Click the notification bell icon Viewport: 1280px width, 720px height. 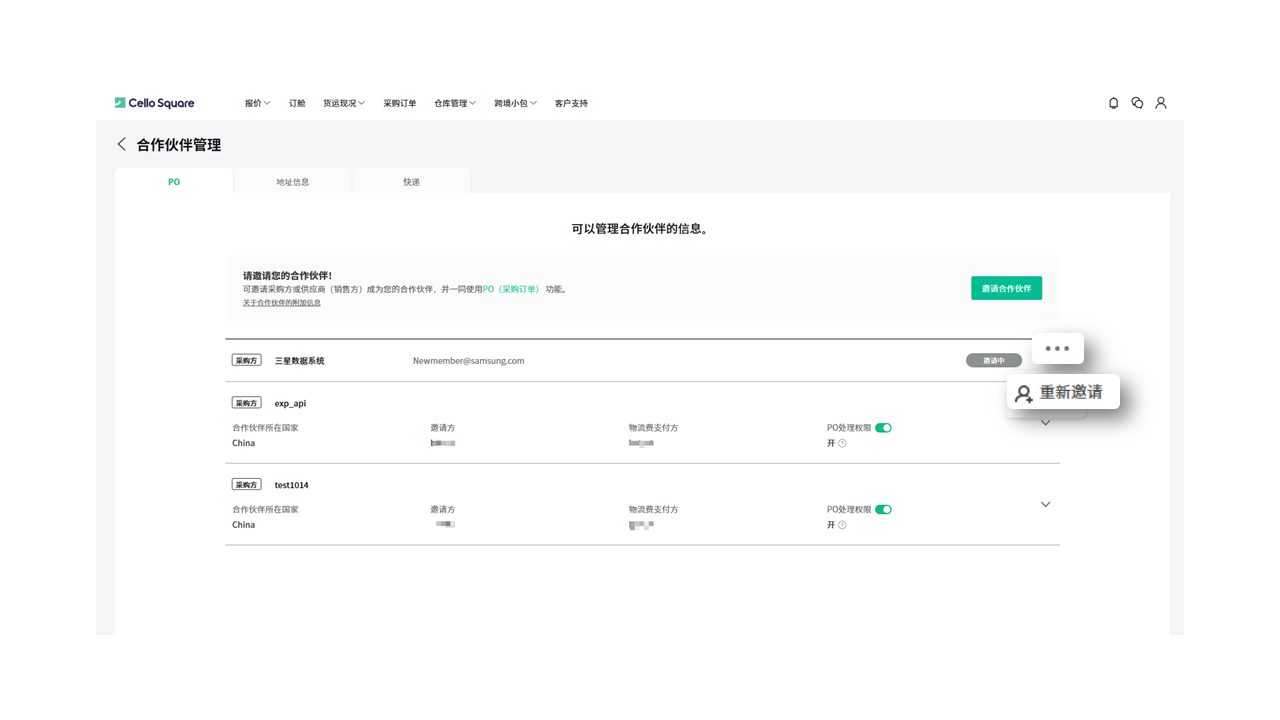(1113, 103)
